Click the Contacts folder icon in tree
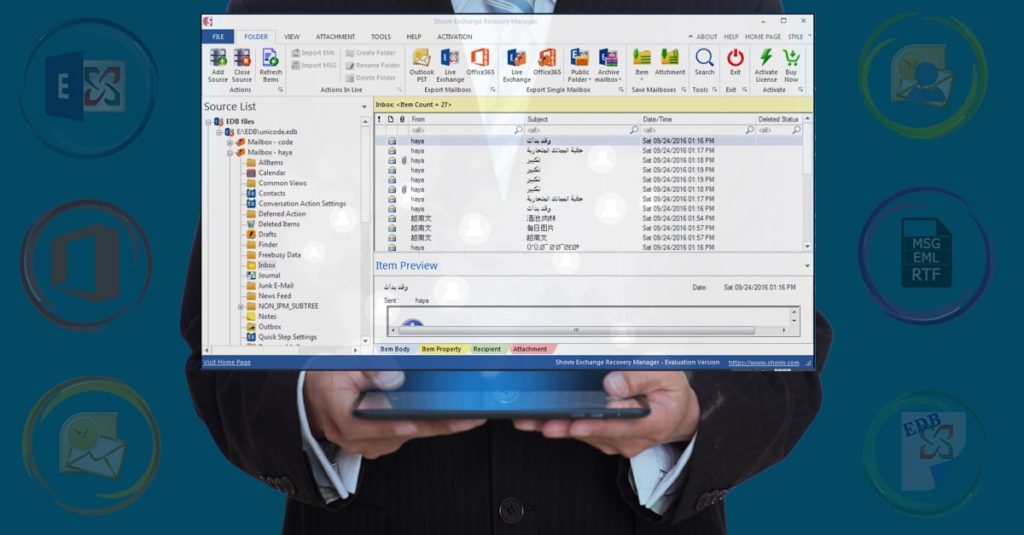 click(251, 193)
